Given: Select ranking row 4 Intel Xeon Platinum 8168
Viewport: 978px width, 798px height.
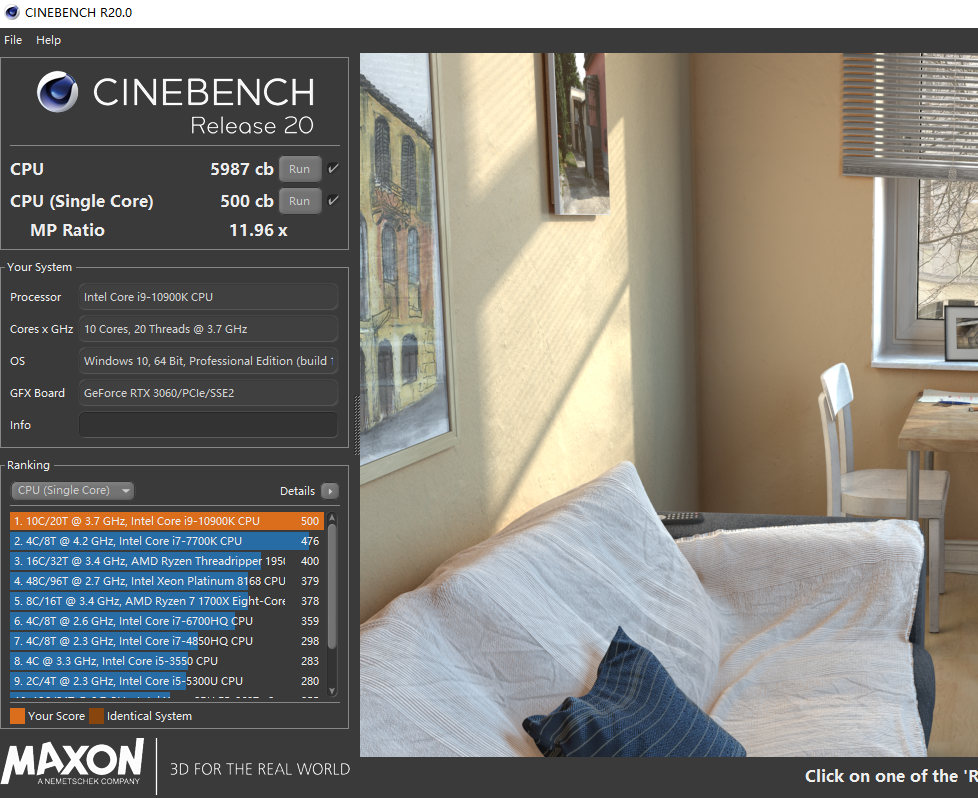Looking at the screenshot, I should (x=167, y=581).
